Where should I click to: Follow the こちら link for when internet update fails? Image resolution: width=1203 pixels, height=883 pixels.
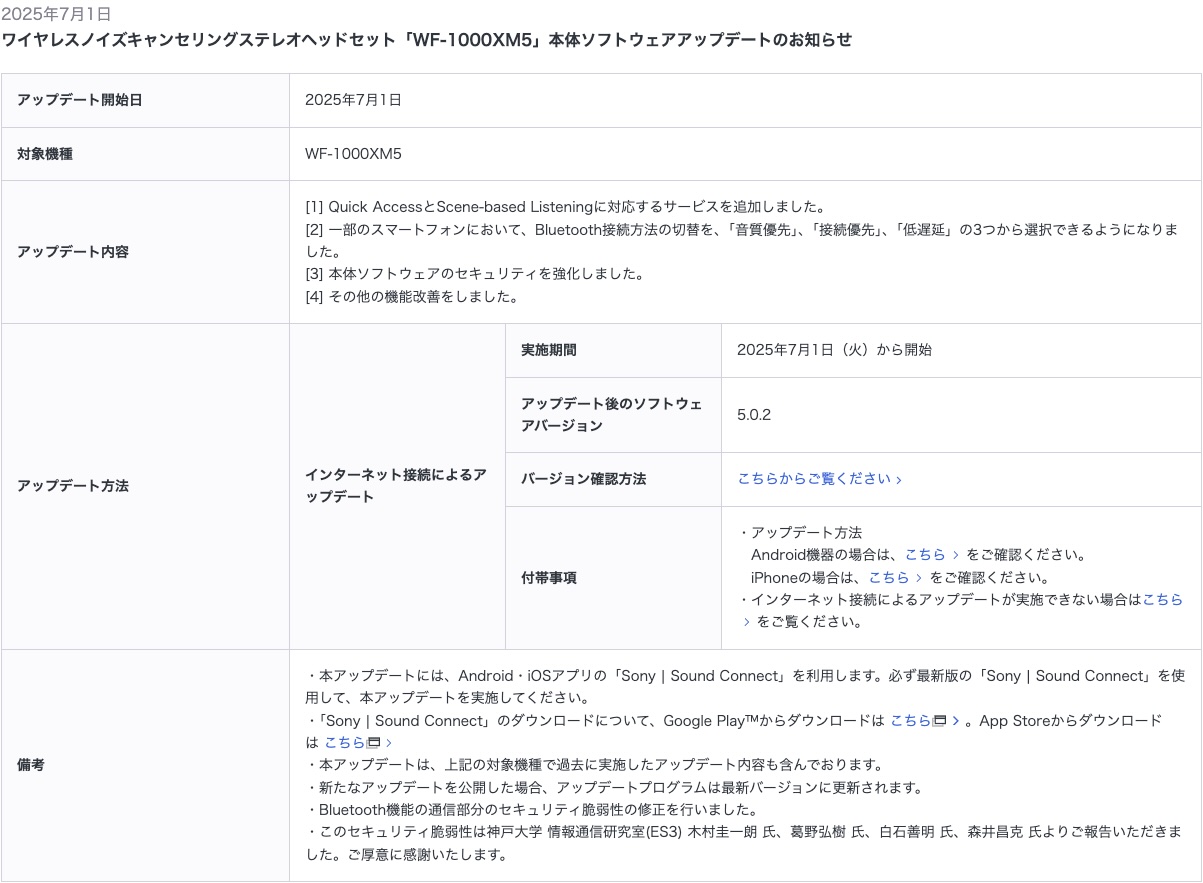click(1162, 600)
